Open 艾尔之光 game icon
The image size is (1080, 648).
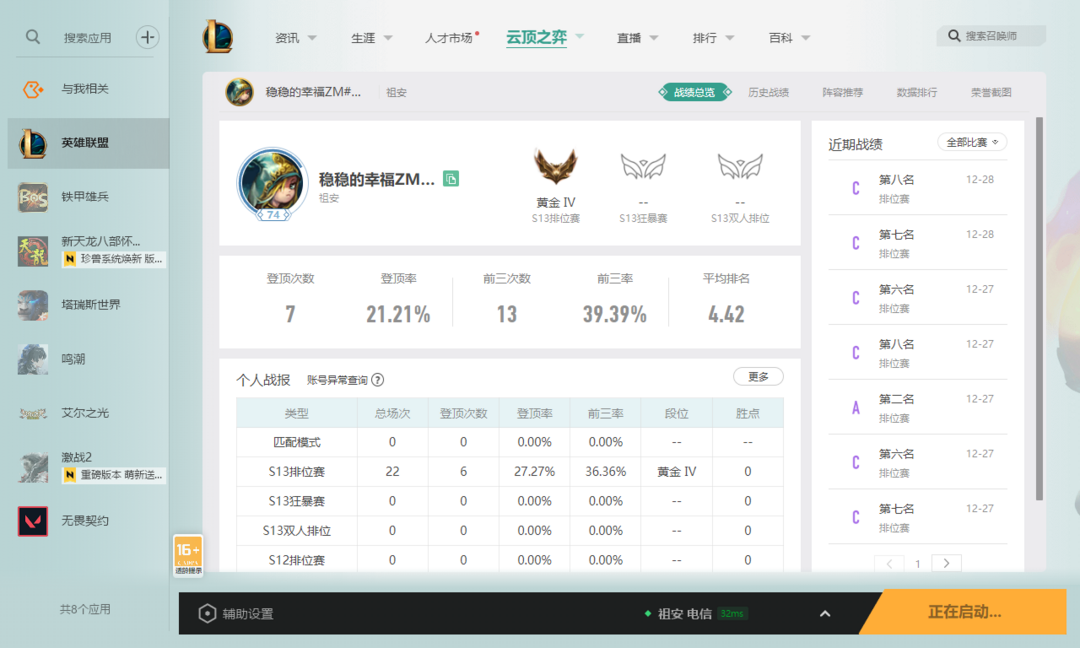(32, 413)
